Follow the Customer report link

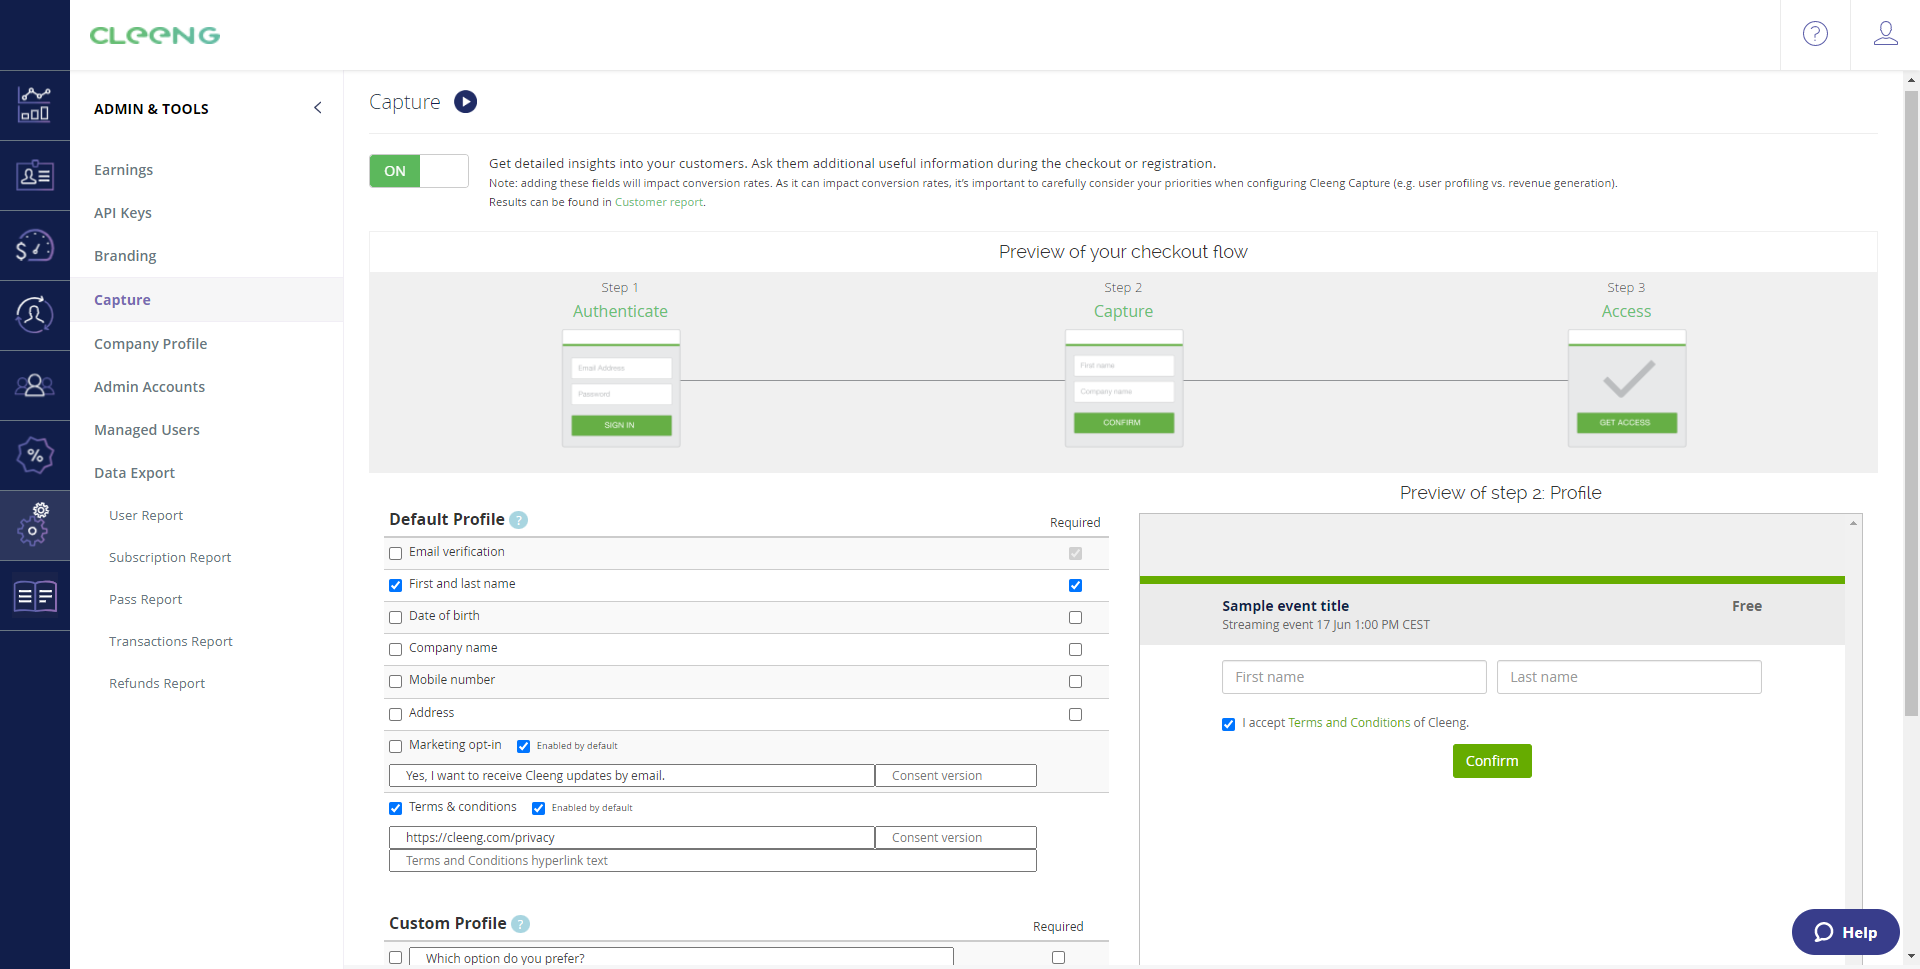(x=659, y=202)
